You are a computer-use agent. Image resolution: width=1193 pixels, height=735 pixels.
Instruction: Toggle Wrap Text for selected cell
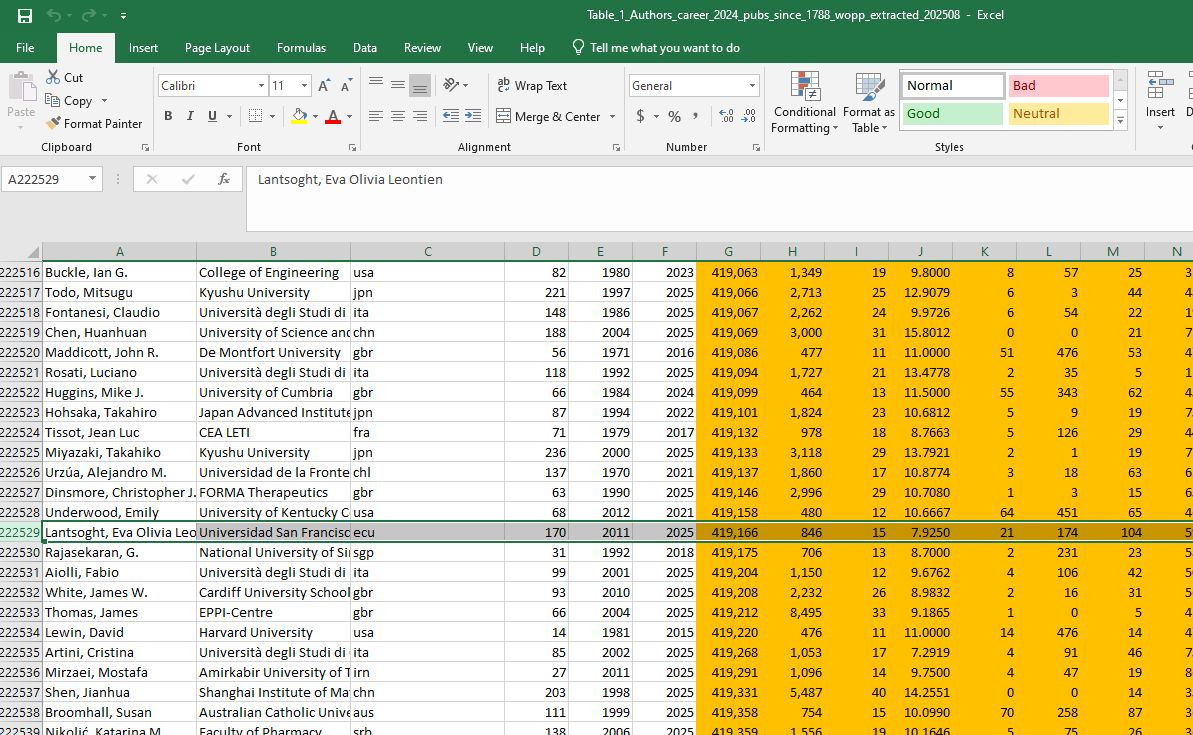[532, 86]
